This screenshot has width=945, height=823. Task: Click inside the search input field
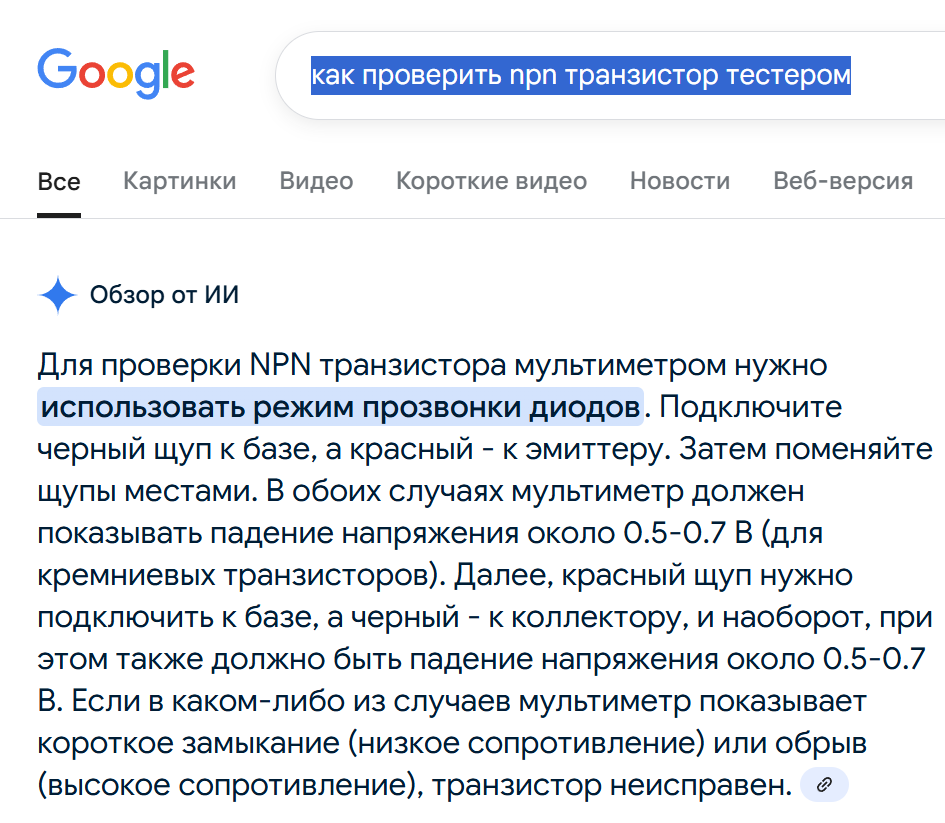(x=600, y=75)
